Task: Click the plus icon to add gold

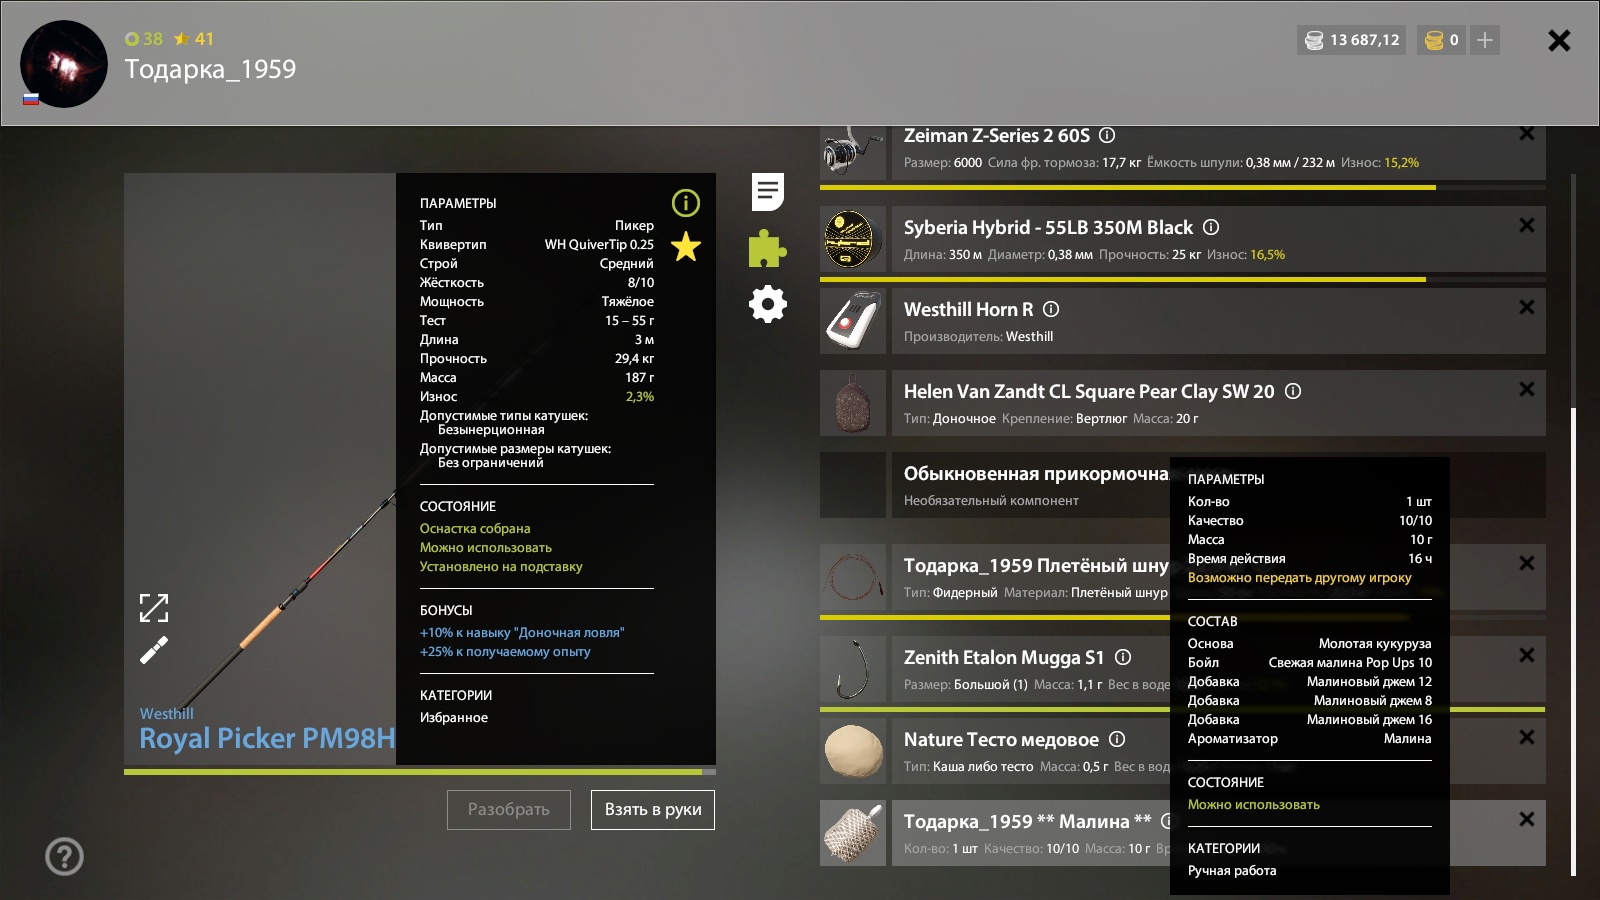Action: pos(1485,40)
